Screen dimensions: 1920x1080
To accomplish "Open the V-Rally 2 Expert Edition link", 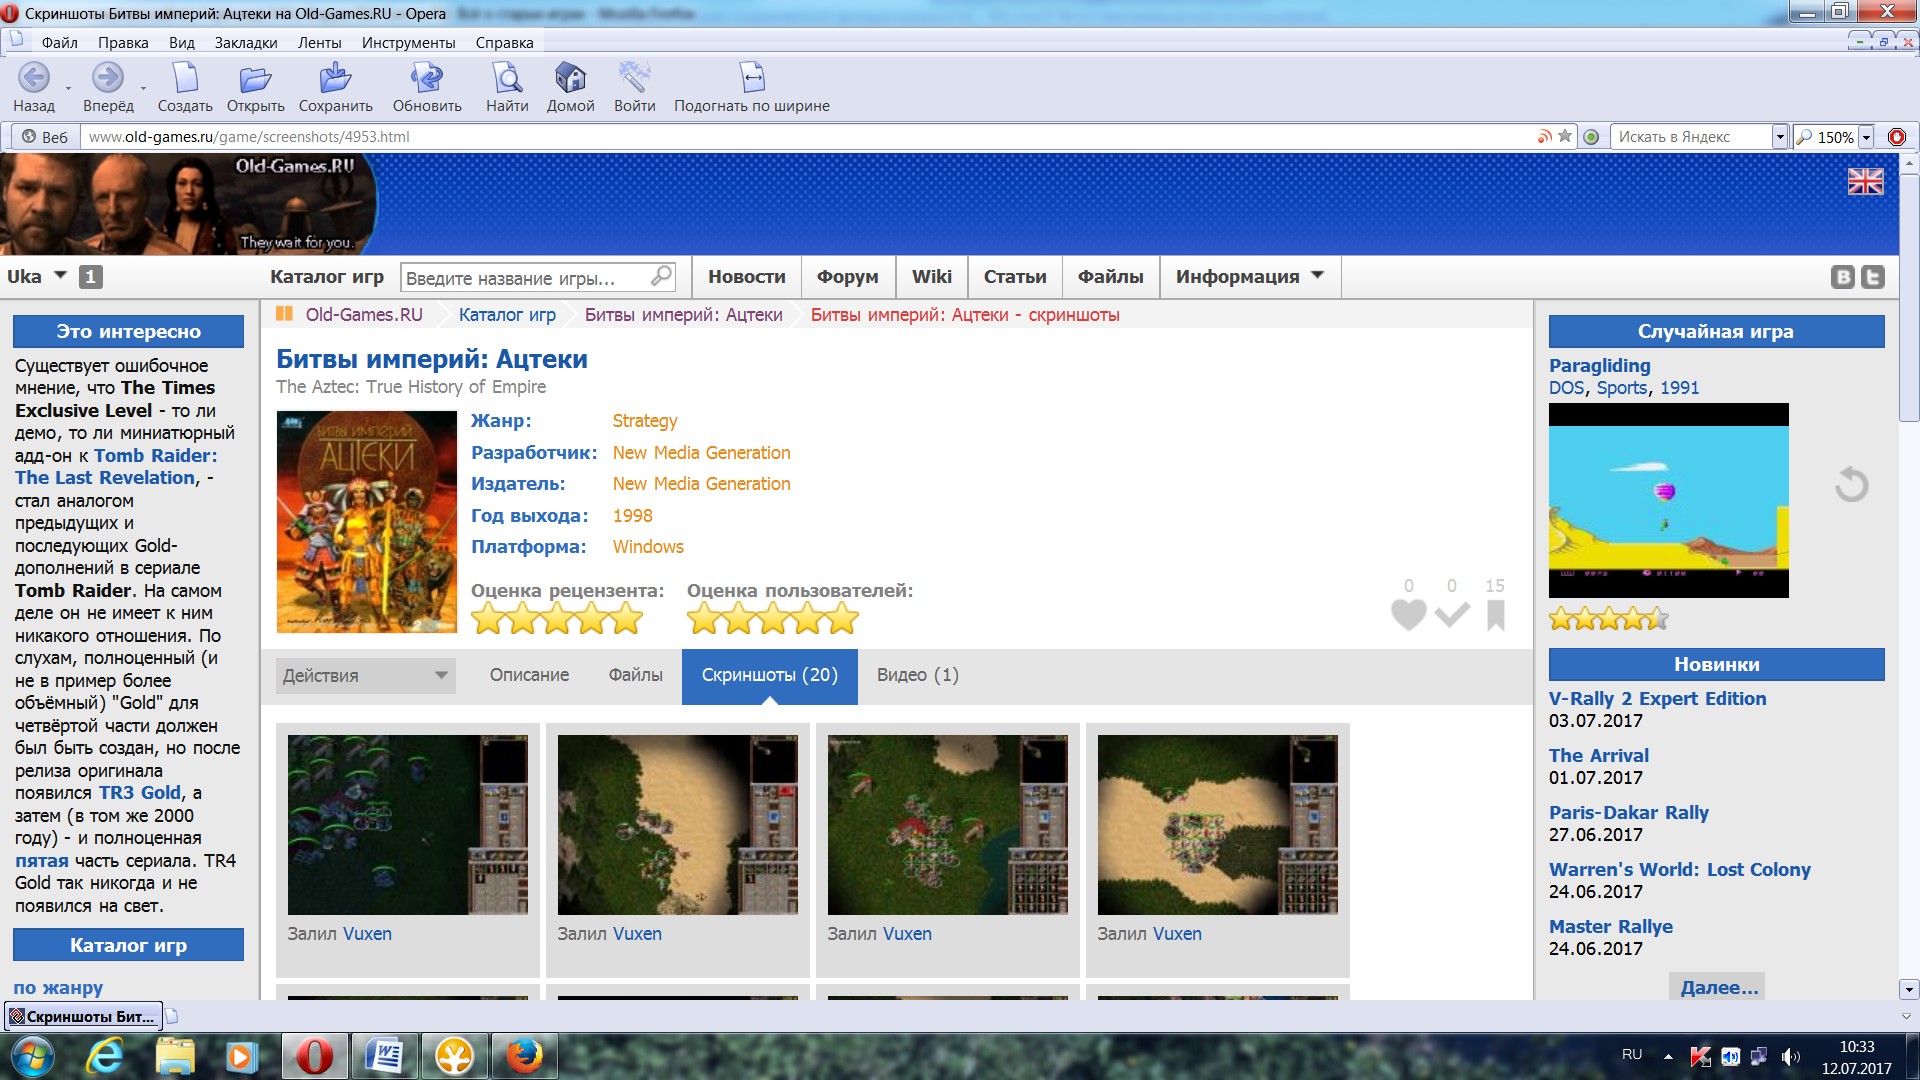I will (x=1657, y=699).
